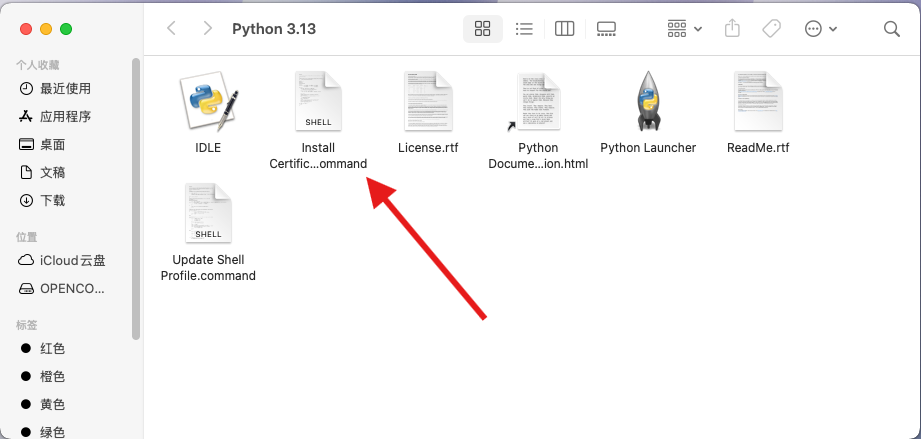Image resolution: width=921 pixels, height=439 pixels.
Task: Select the Install Certificates.command file
Action: [318, 102]
